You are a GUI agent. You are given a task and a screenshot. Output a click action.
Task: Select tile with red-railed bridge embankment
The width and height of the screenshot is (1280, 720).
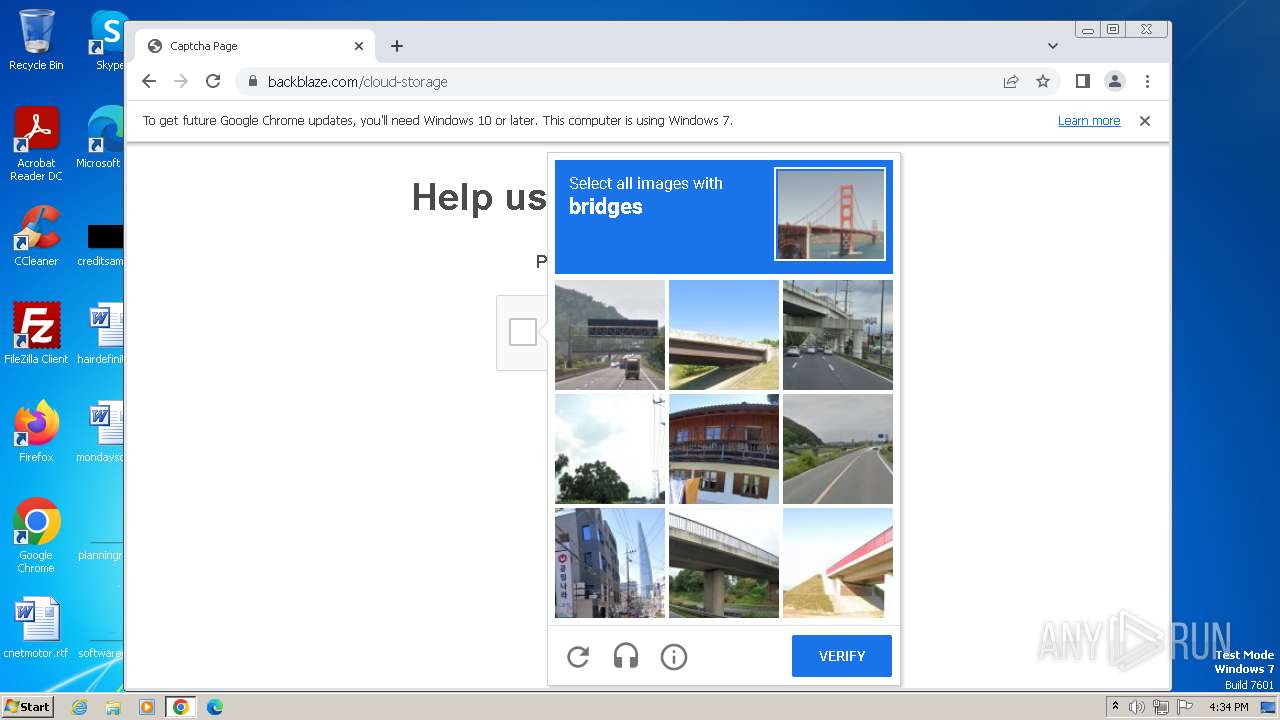(838, 563)
